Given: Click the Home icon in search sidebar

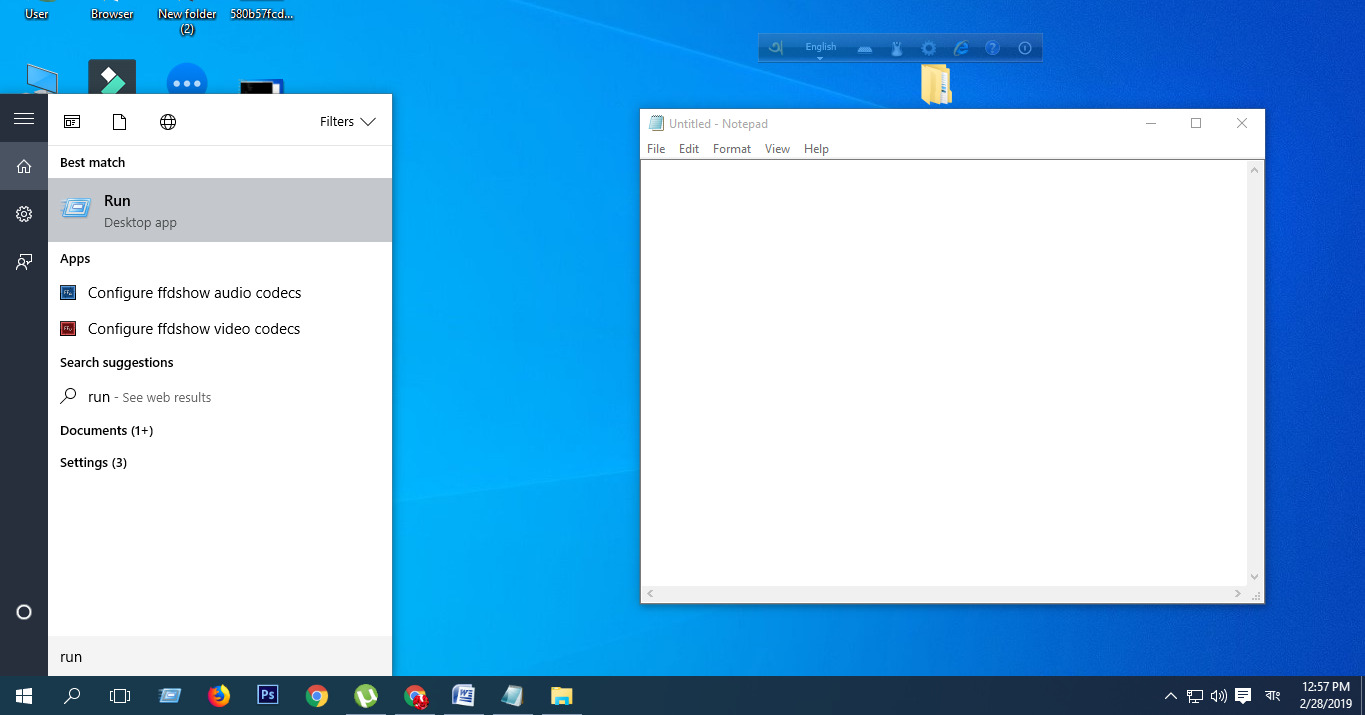Looking at the screenshot, I should pyautogui.click(x=24, y=166).
